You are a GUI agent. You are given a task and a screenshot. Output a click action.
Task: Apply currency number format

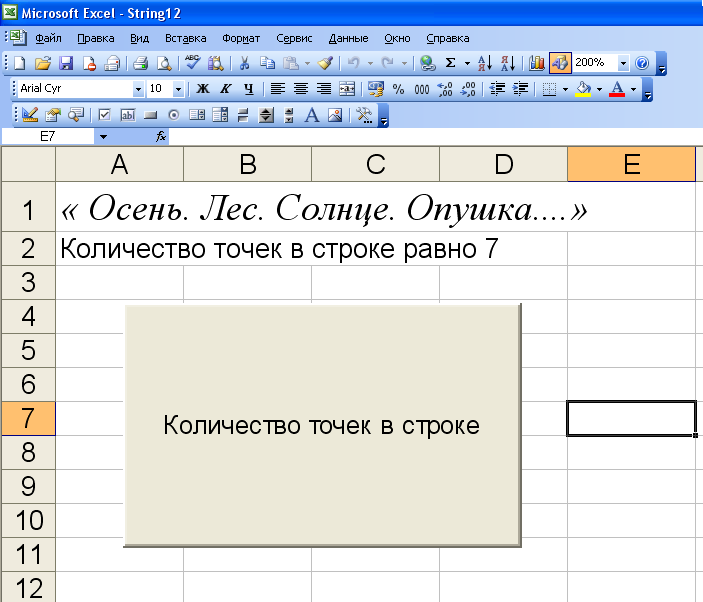[376, 89]
